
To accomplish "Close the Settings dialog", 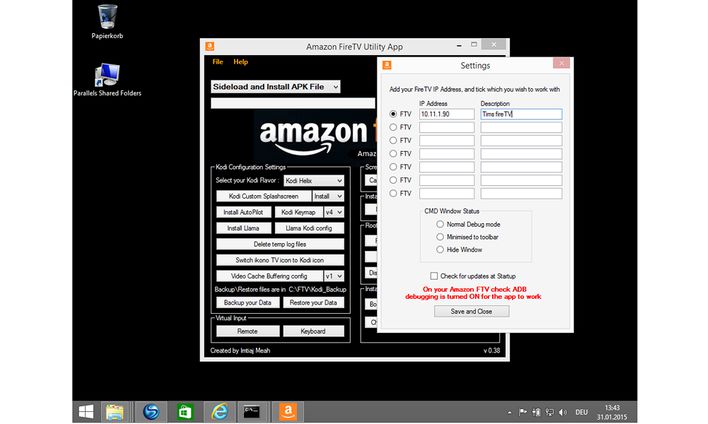I will point(561,63).
